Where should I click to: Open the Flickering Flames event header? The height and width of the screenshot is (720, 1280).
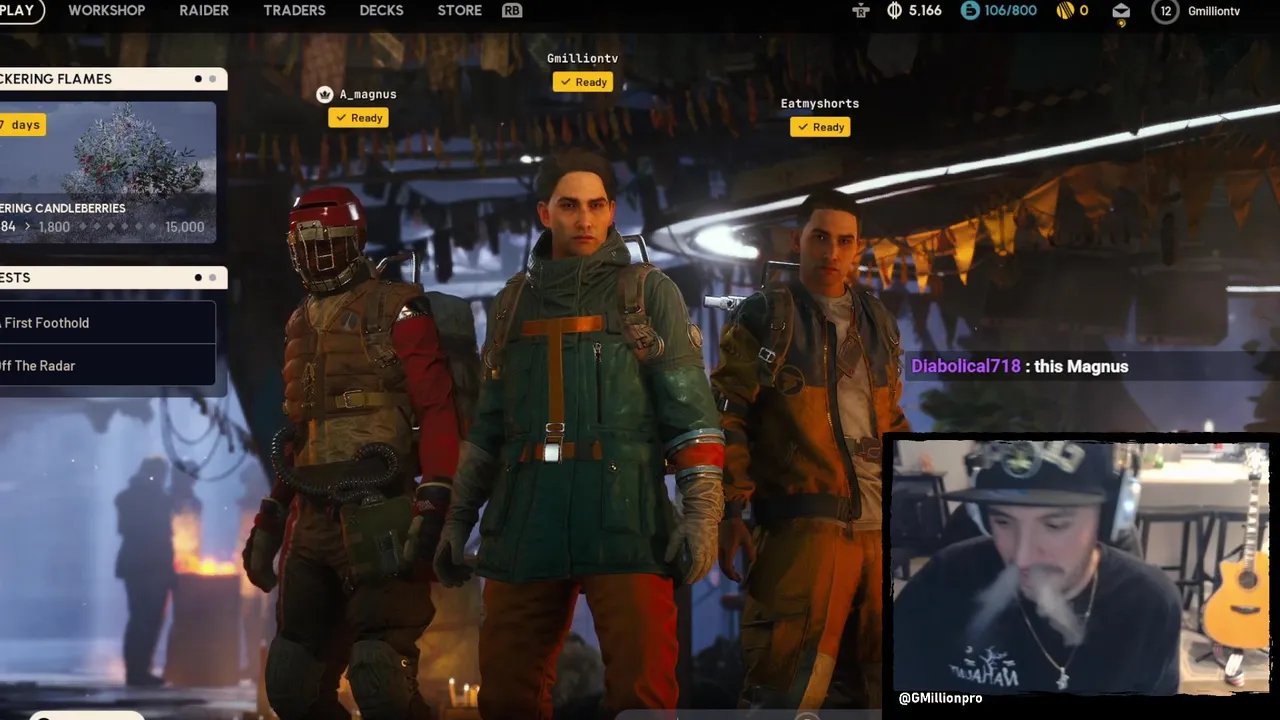(x=113, y=79)
